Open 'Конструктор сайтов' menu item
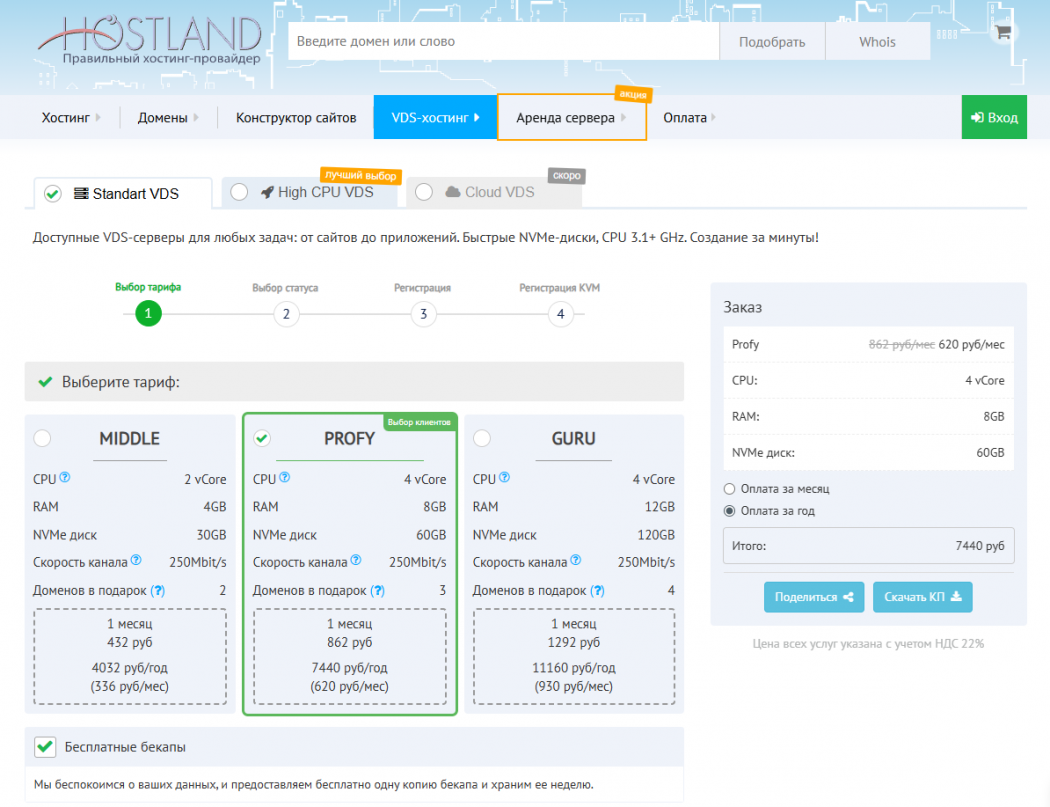The height and width of the screenshot is (807, 1050). coord(296,118)
